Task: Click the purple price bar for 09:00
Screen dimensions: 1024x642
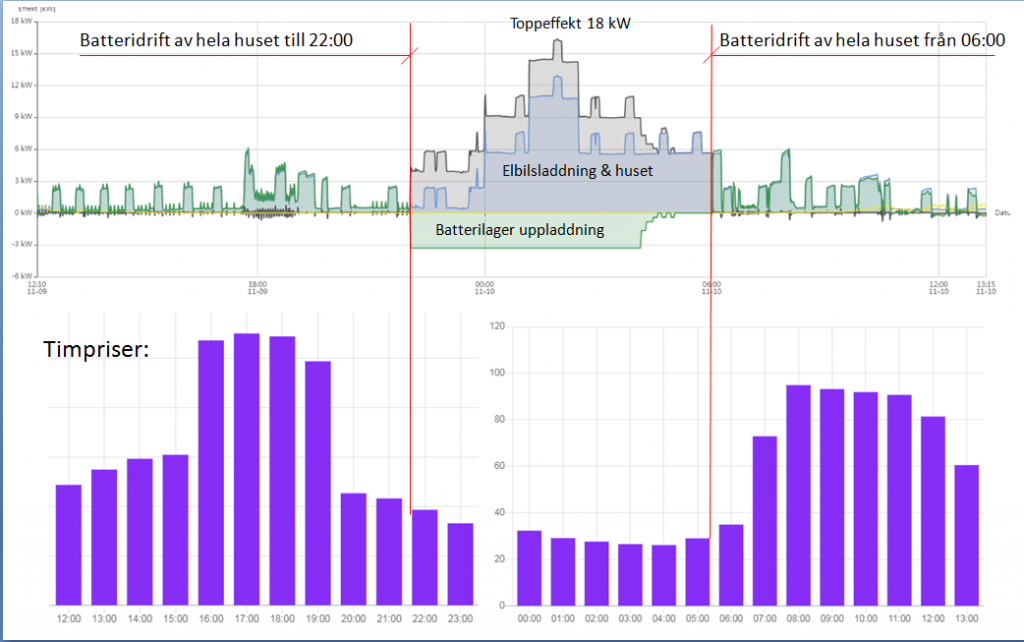Action: point(832,497)
